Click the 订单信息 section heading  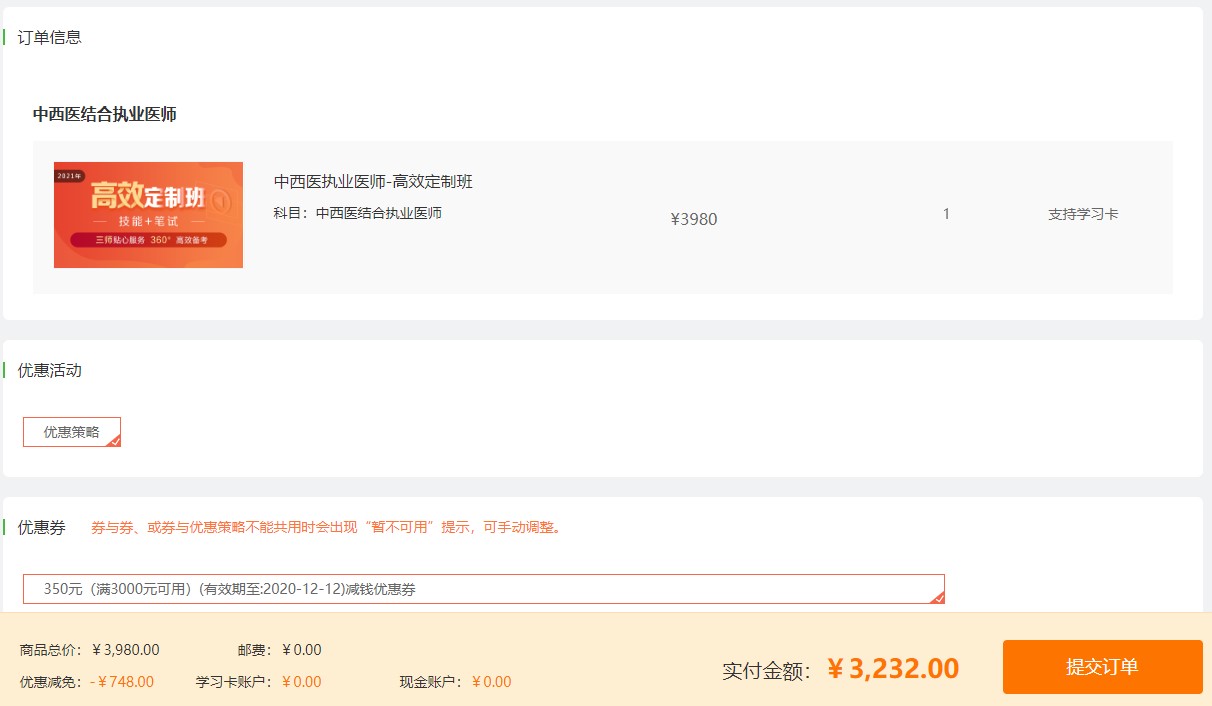pos(50,38)
